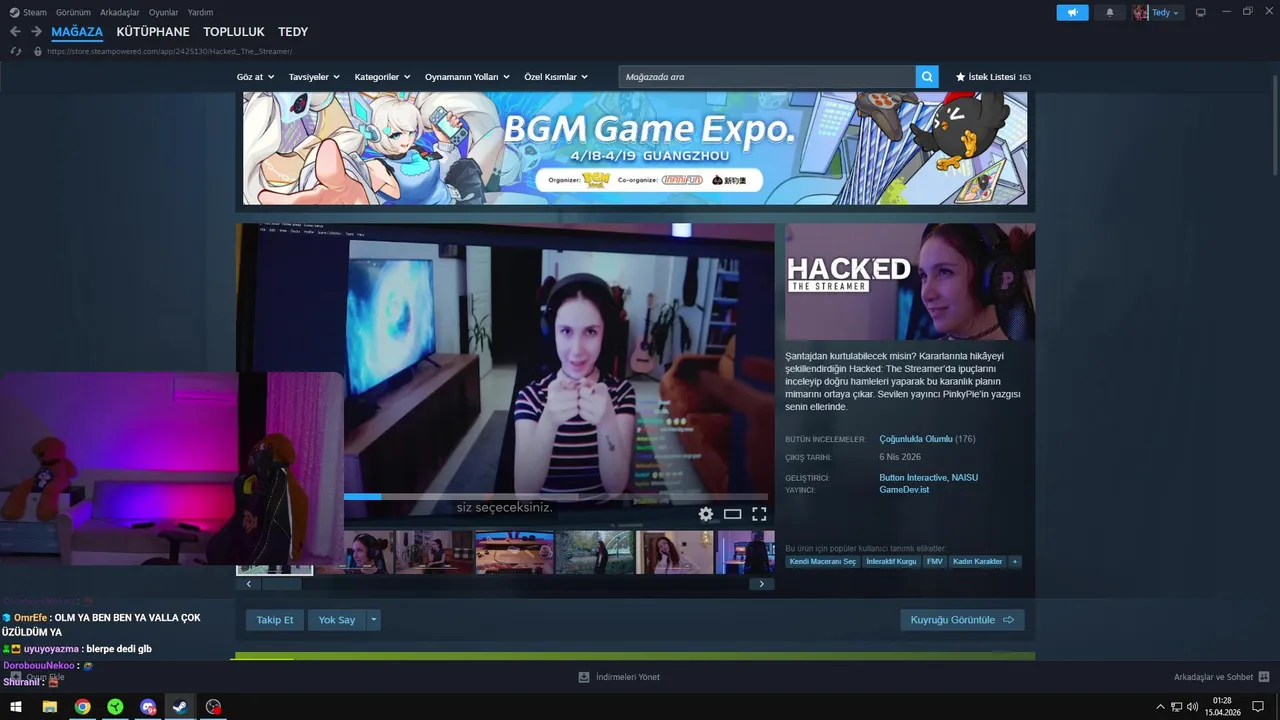Open the announcements megaphone button
The image size is (1280, 720).
[x=1072, y=12]
